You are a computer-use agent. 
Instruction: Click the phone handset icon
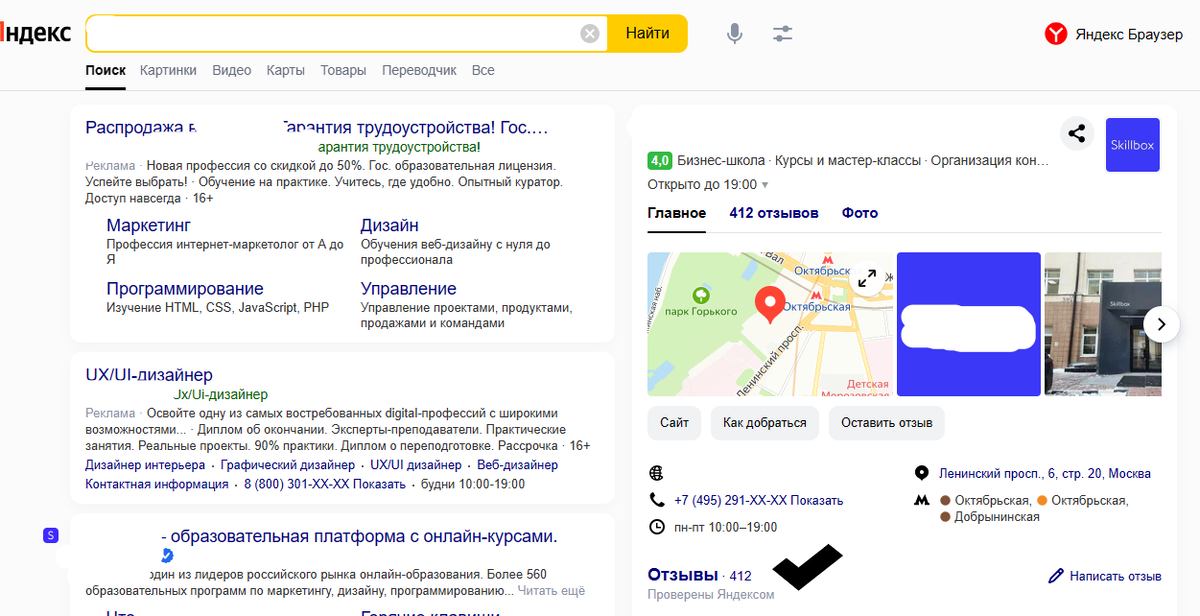pyautogui.click(x=657, y=500)
